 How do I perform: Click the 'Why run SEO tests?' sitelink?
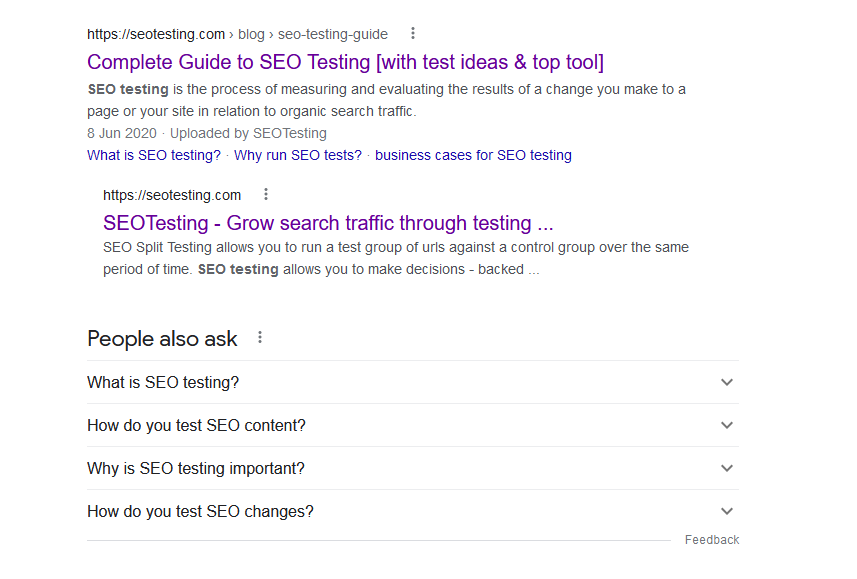click(298, 155)
